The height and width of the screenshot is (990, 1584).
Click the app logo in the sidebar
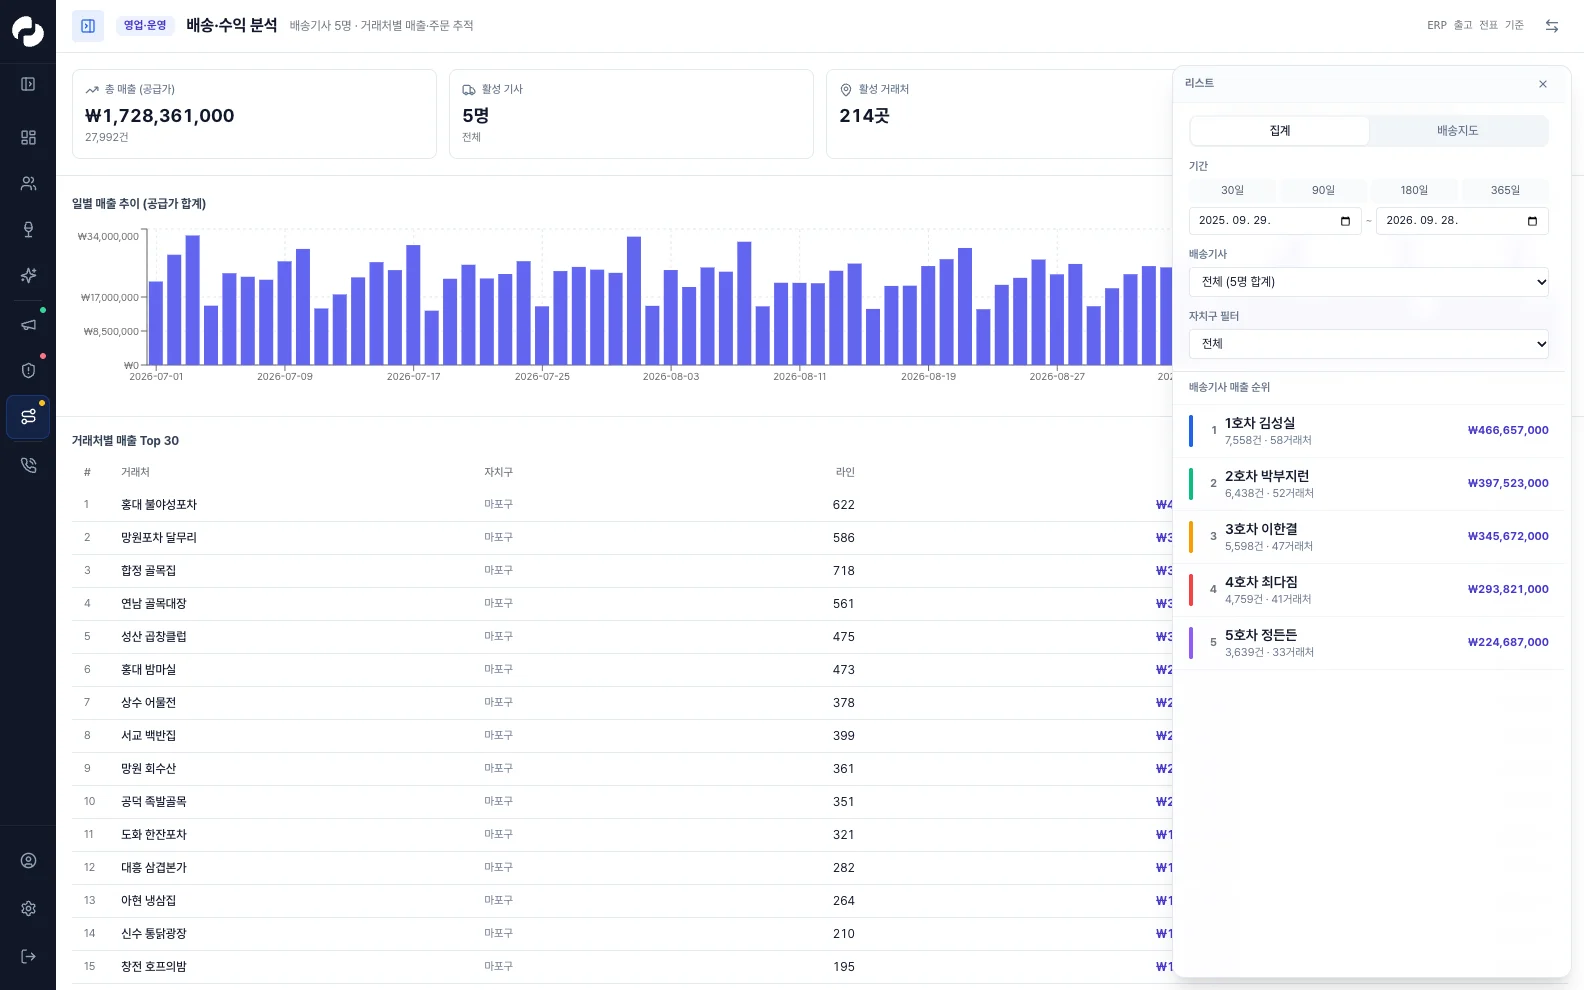pos(28,31)
